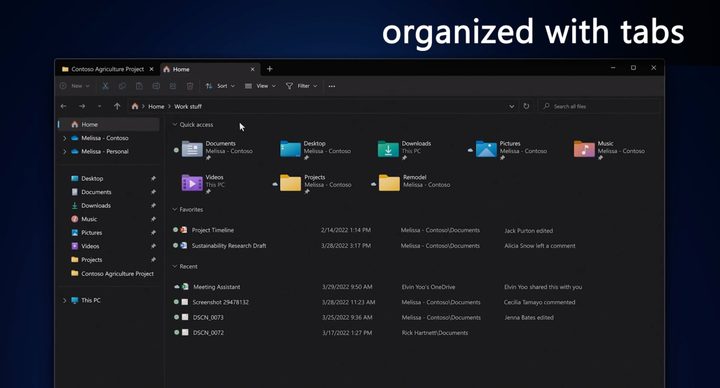Viewport: 720px width, 388px height.
Task: Open the Downloads folder tile in Quick access
Action: pos(405,150)
